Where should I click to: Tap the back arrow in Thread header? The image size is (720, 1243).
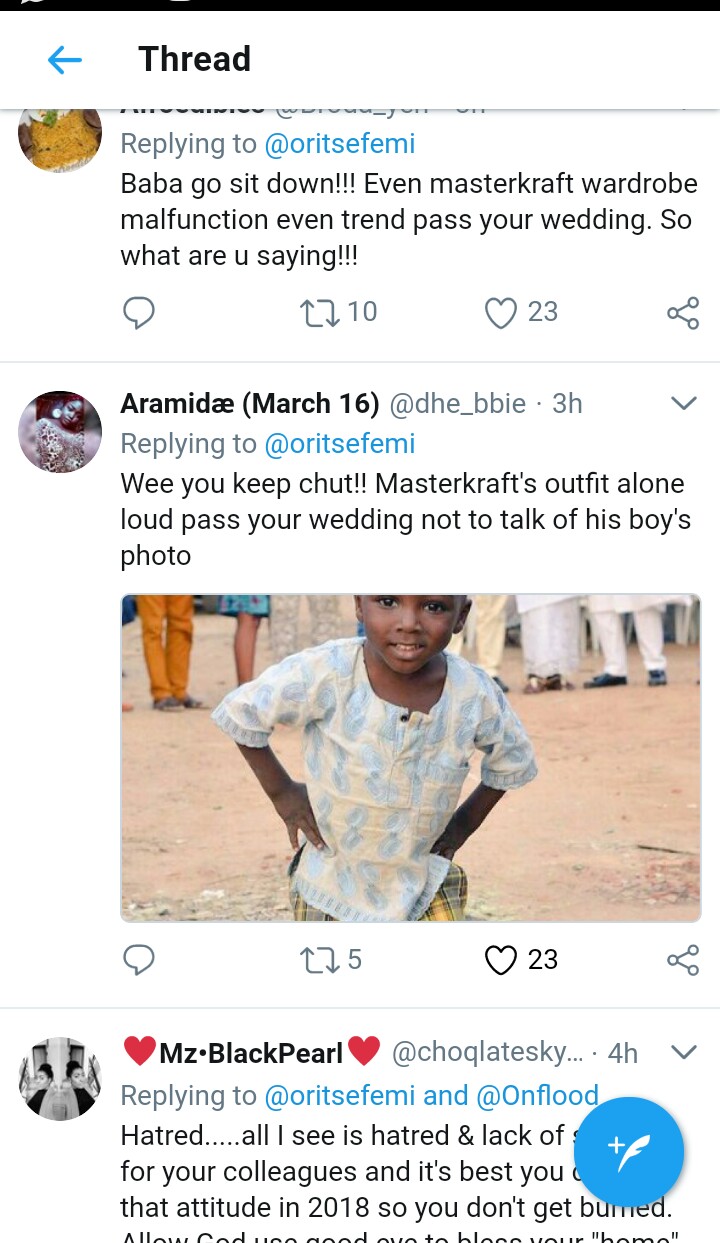(65, 60)
